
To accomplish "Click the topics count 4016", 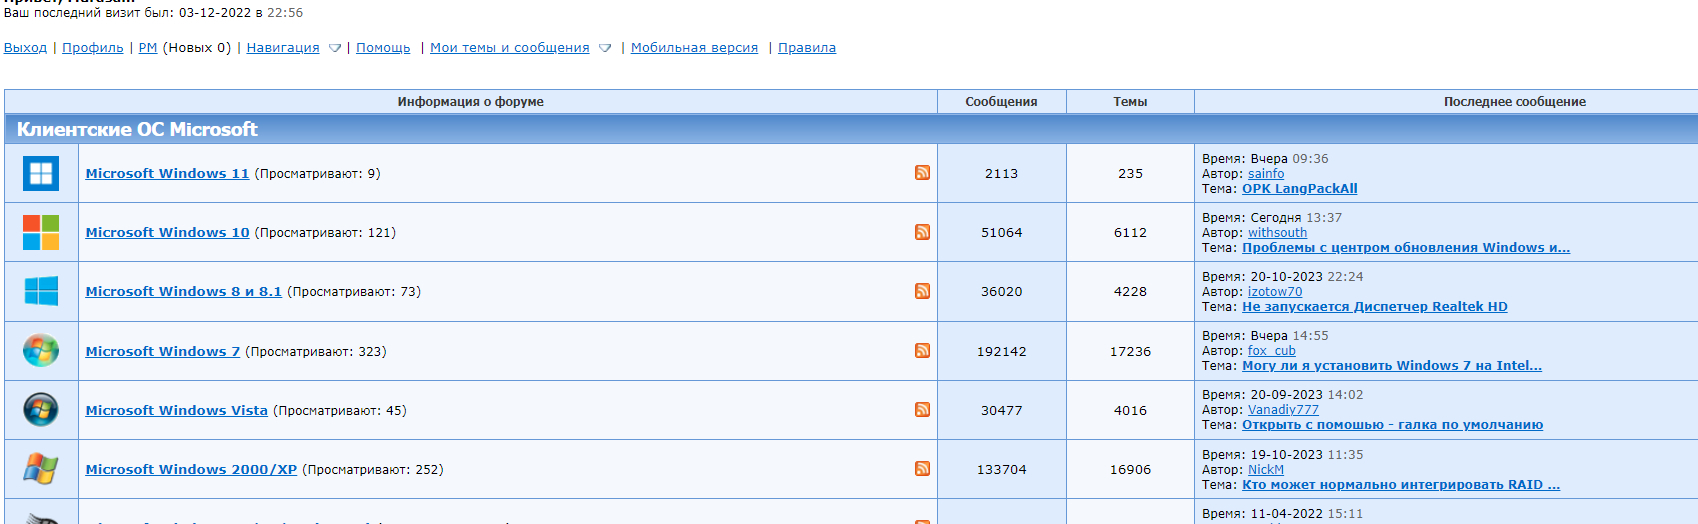I will [x=1130, y=410].
